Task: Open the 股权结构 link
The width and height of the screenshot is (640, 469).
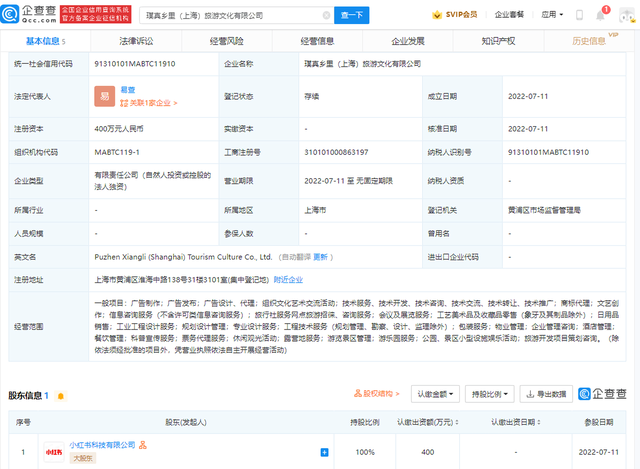Action: (376, 393)
